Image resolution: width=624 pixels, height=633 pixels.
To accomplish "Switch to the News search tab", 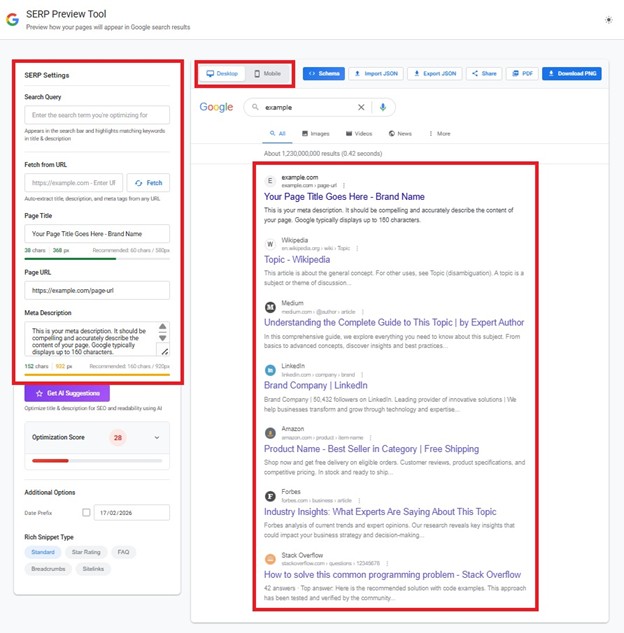I will tap(399, 133).
